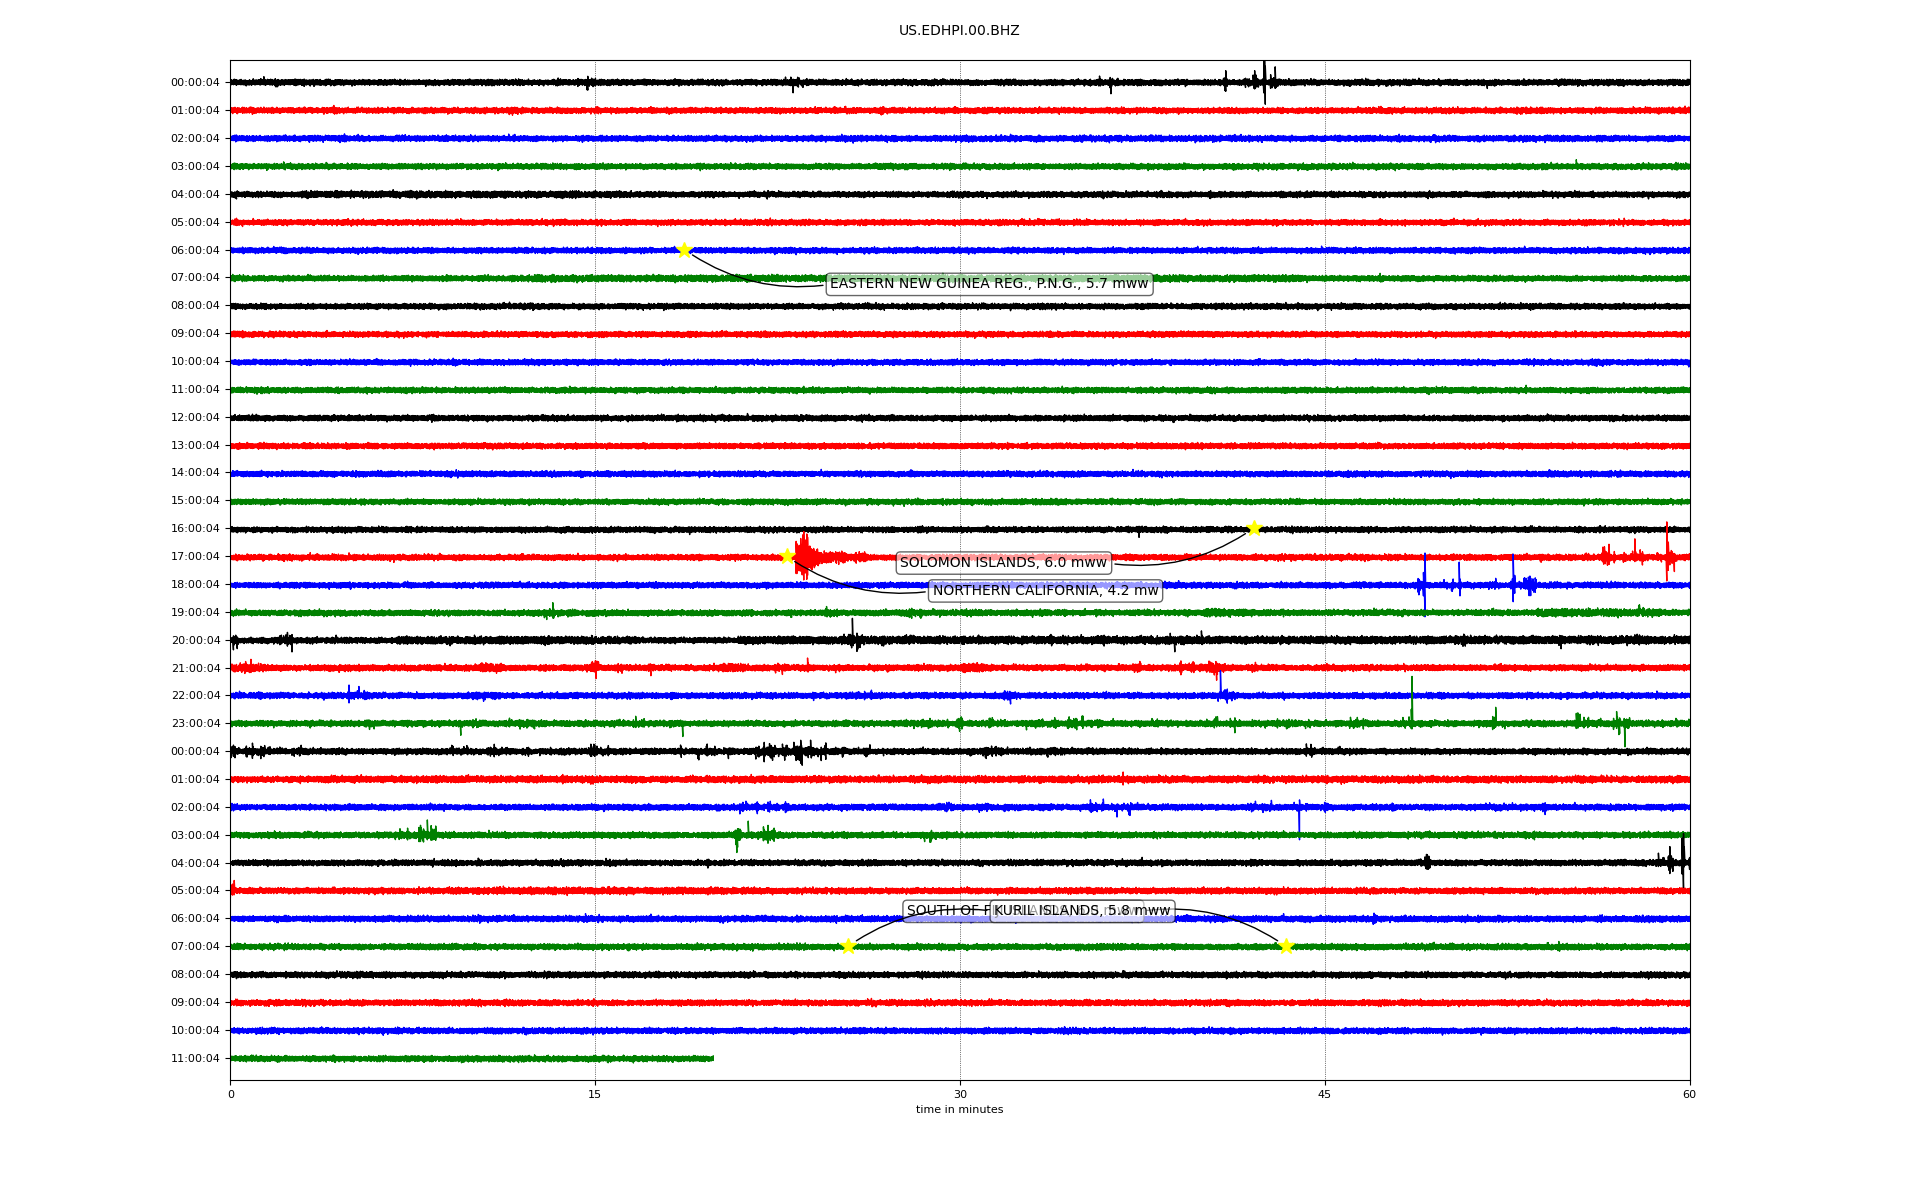The width and height of the screenshot is (1920, 1200).
Task: Select the Northern California 4.2 mw label
Action: click(x=1045, y=591)
